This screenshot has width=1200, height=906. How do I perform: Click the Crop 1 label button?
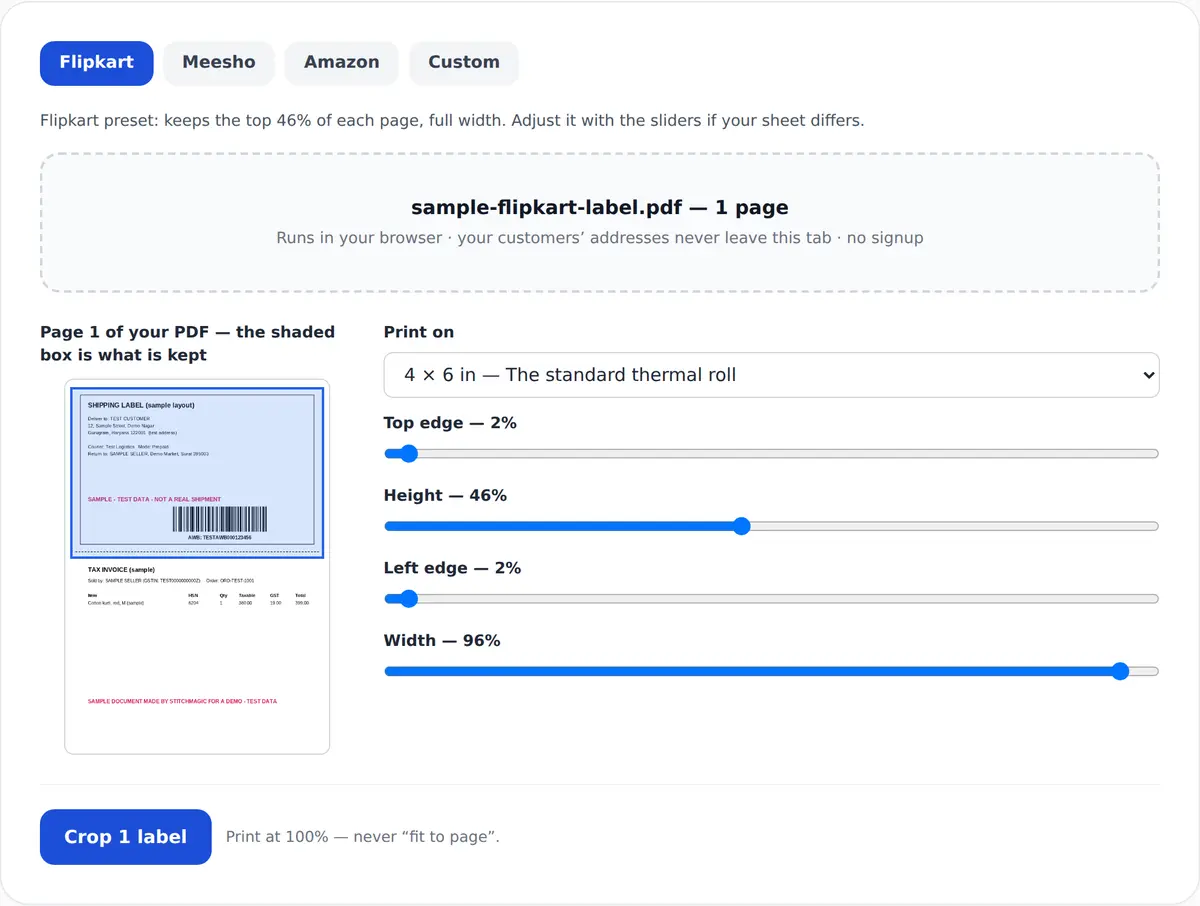click(126, 837)
